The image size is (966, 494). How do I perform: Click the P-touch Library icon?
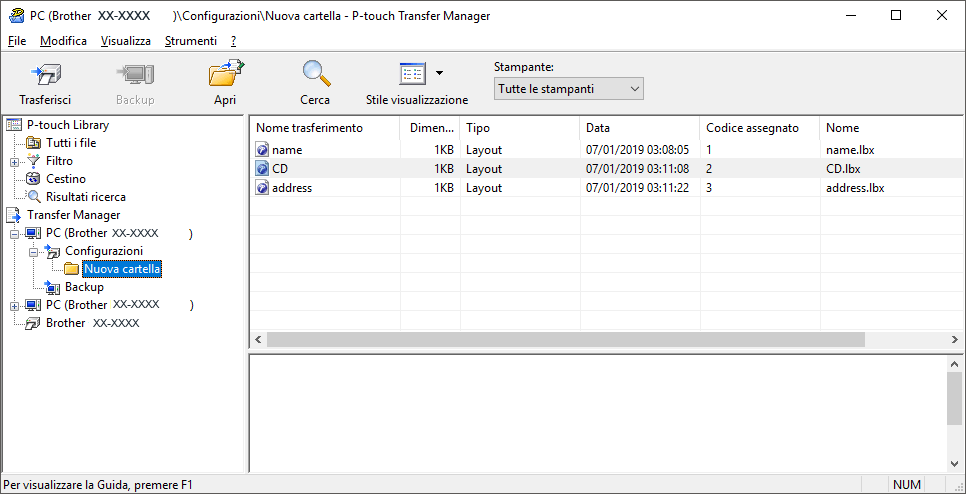[x=13, y=125]
